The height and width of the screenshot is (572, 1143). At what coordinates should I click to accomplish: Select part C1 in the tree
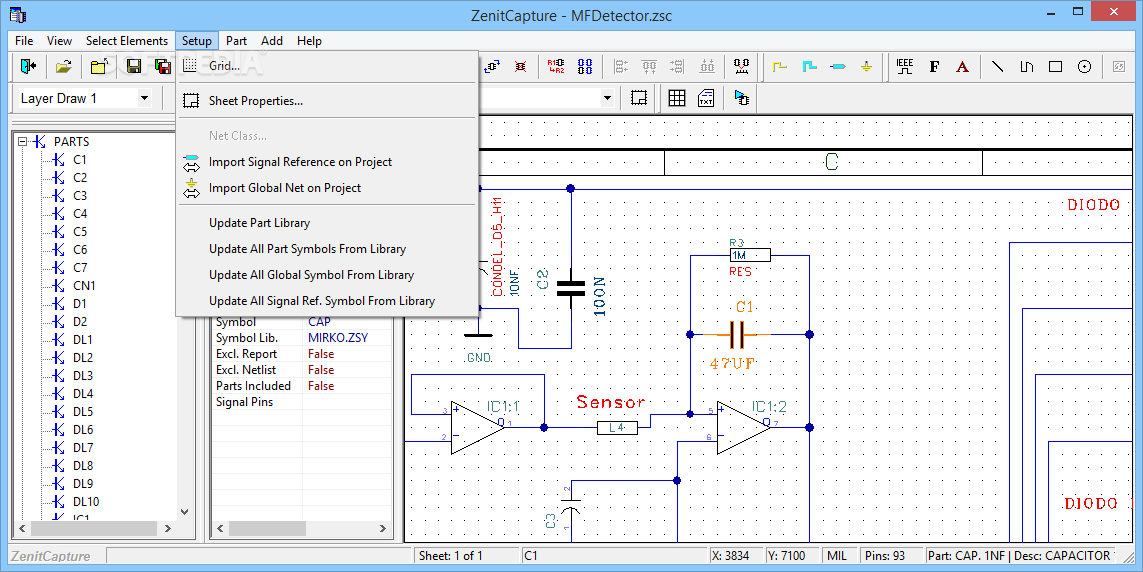(79, 160)
